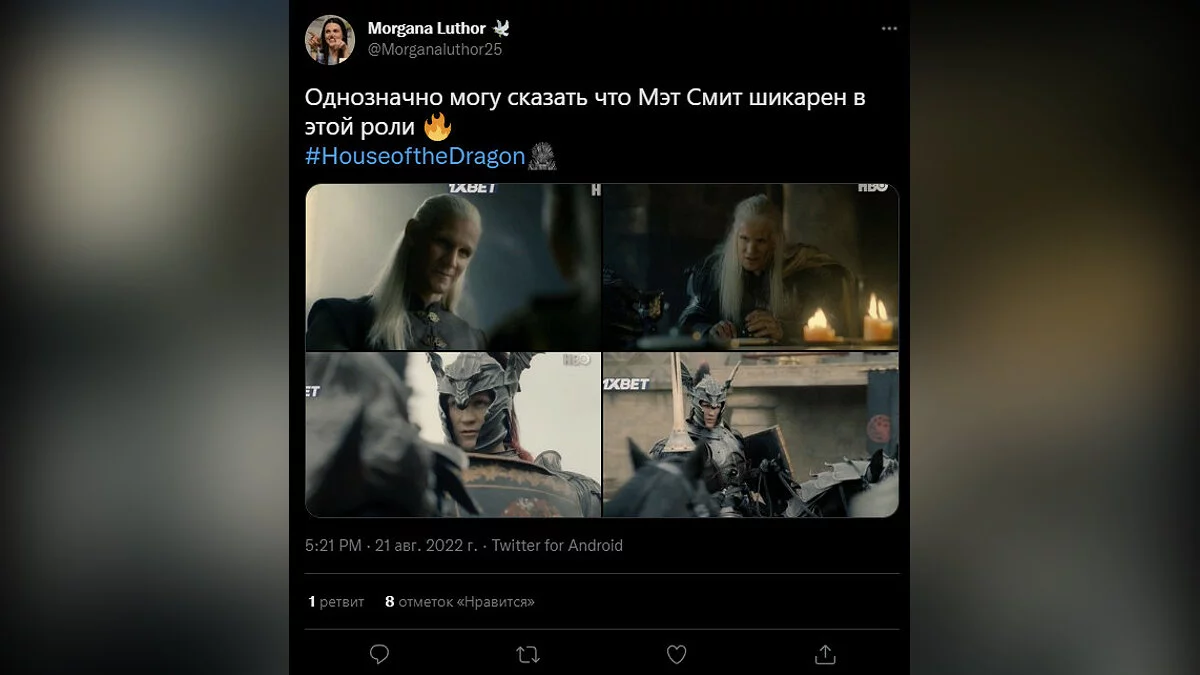The image size is (1200, 675).
Task: View the bottom-left helmeted knight photo
Action: [x=453, y=435]
